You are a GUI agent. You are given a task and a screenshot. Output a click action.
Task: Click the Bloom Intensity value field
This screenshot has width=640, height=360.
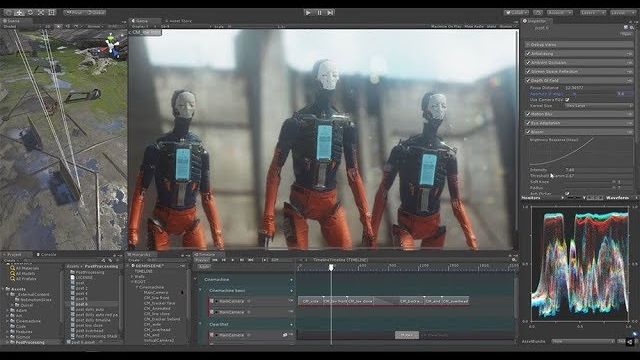point(599,170)
